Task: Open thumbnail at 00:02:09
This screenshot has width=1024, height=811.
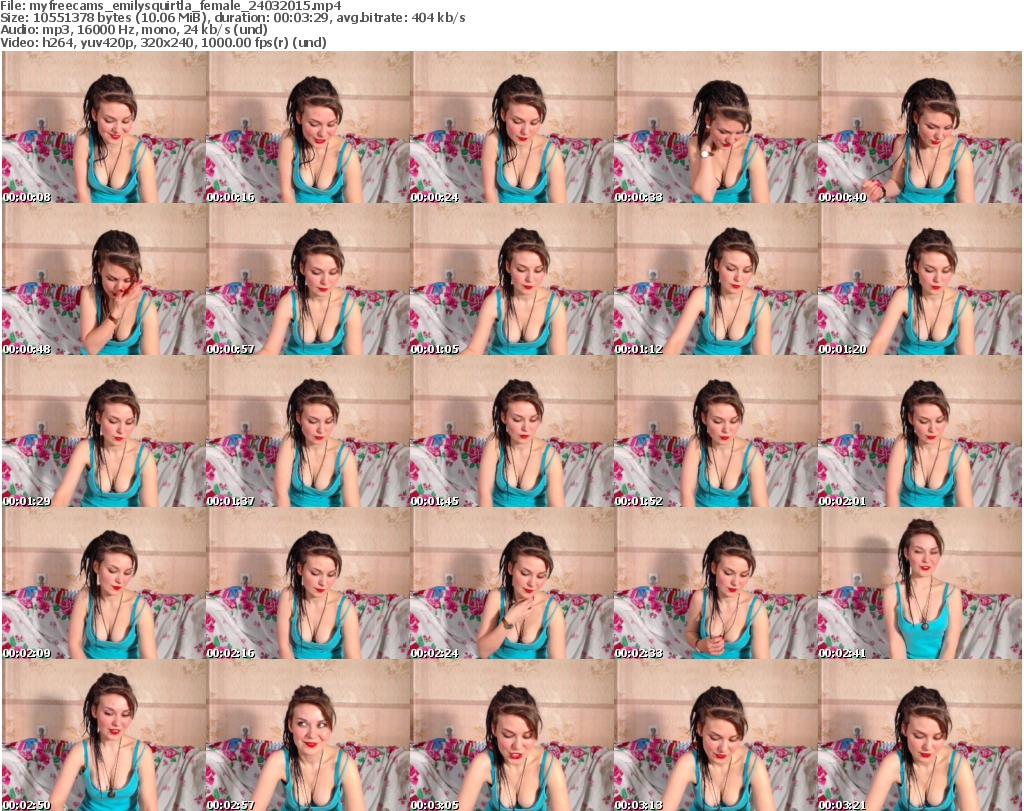Action: 104,583
